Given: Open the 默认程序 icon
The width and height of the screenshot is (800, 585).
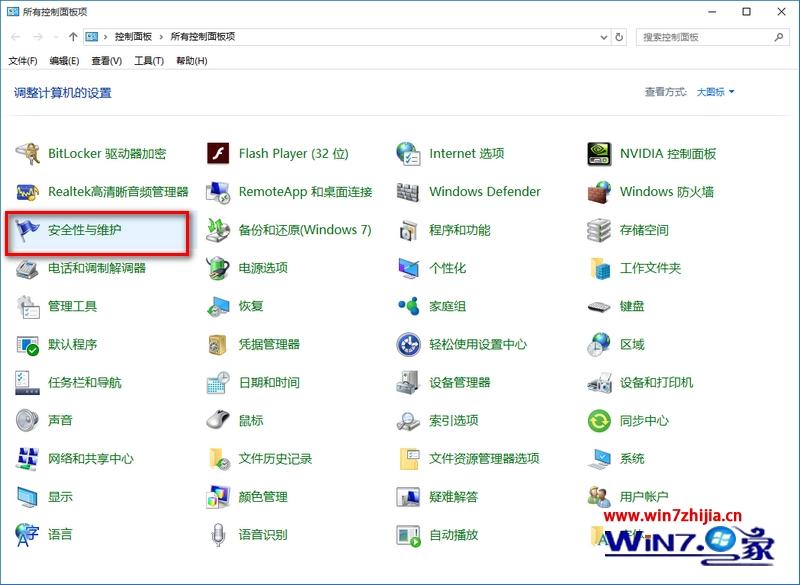Looking at the screenshot, I should point(28,345).
